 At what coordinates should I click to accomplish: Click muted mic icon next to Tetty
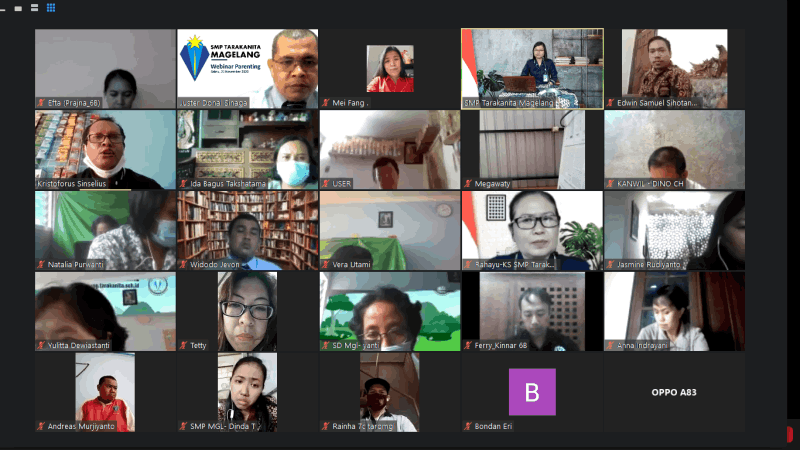184,345
